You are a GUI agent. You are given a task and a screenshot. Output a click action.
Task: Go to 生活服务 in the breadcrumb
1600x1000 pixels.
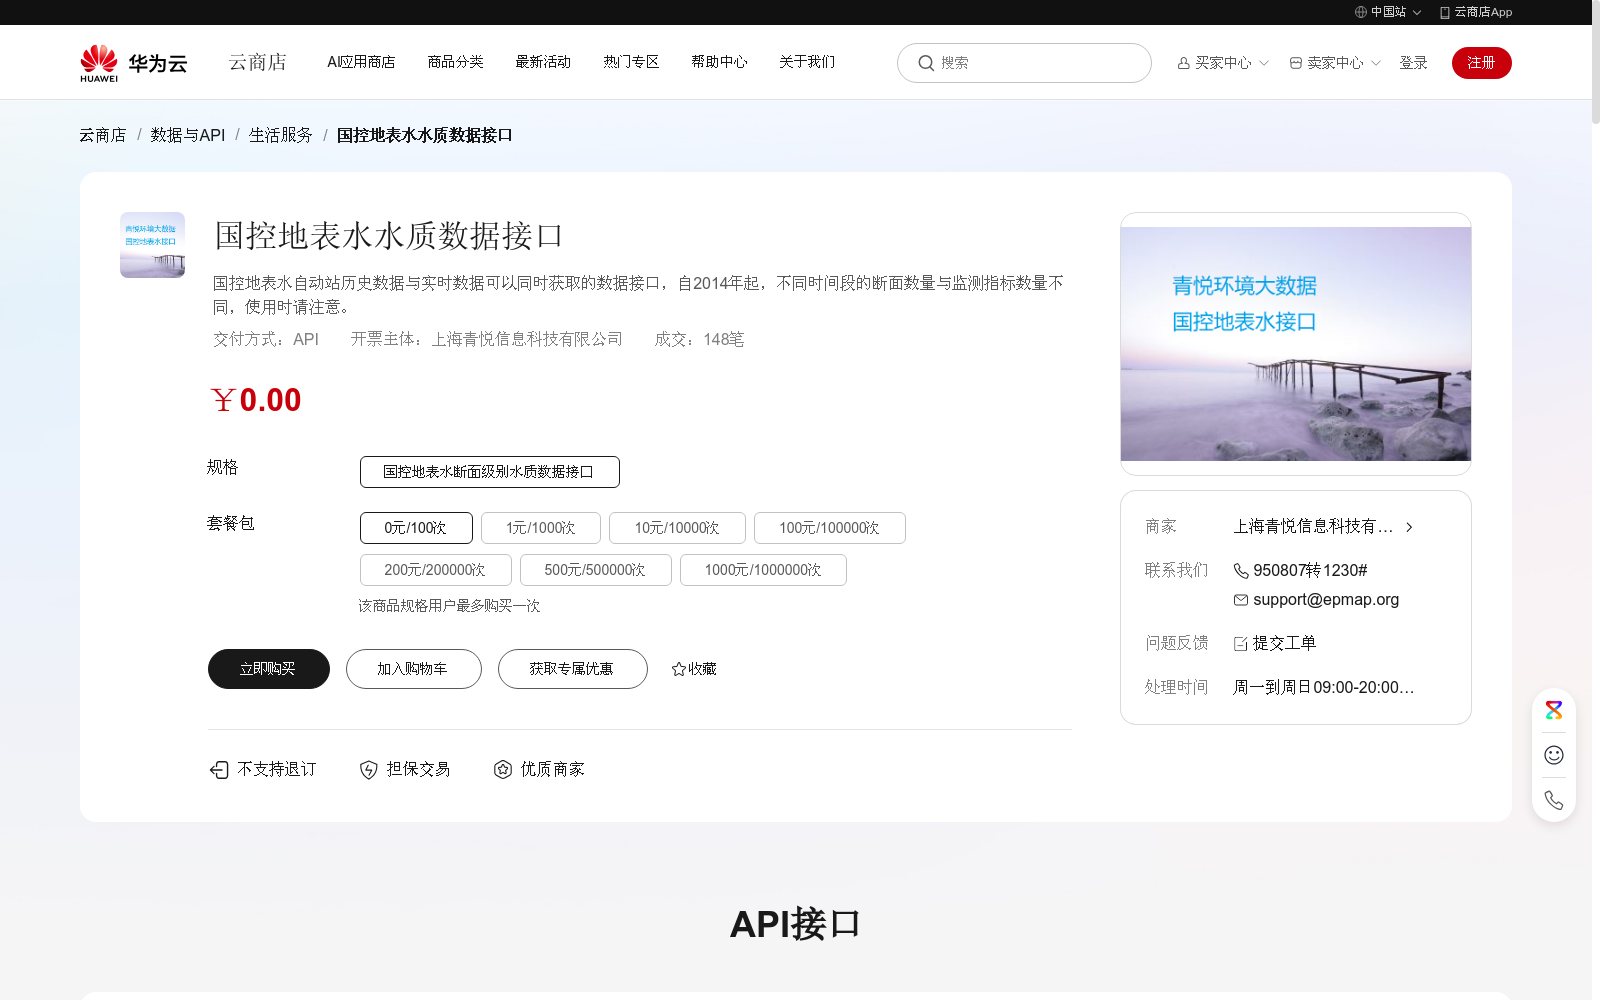[x=281, y=135]
